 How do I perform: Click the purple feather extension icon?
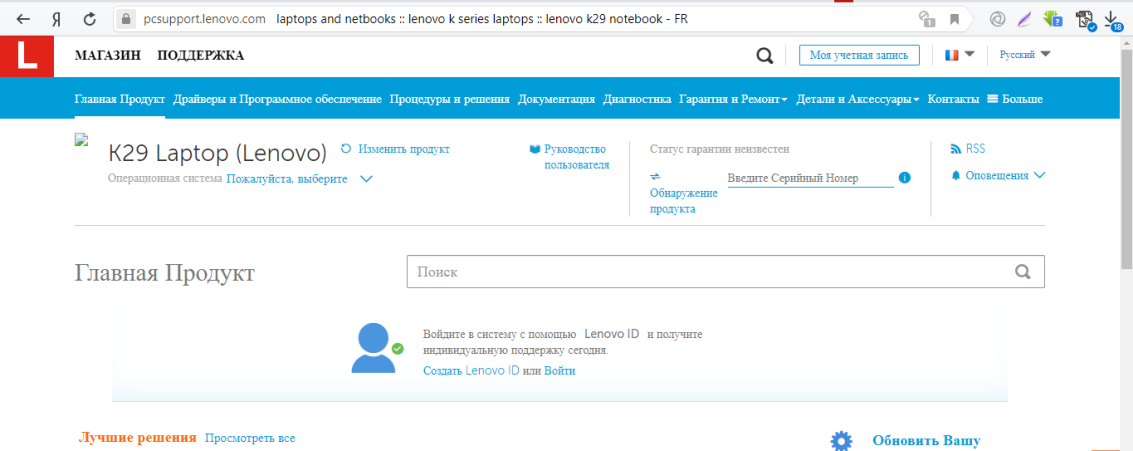[x=1023, y=20]
